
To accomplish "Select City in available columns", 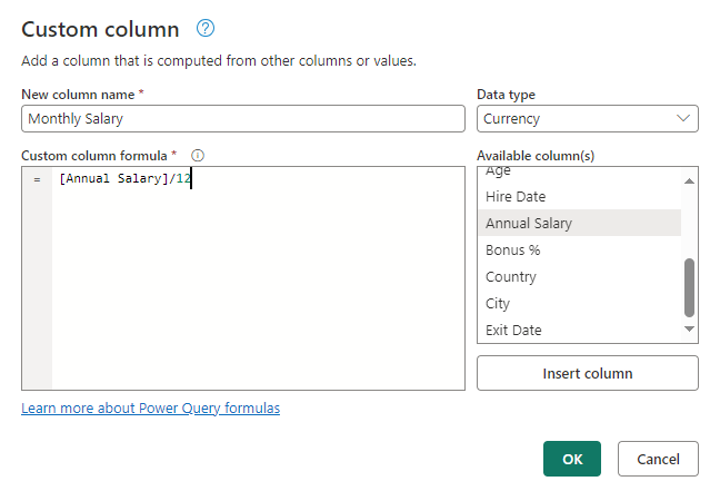I will tap(579, 303).
